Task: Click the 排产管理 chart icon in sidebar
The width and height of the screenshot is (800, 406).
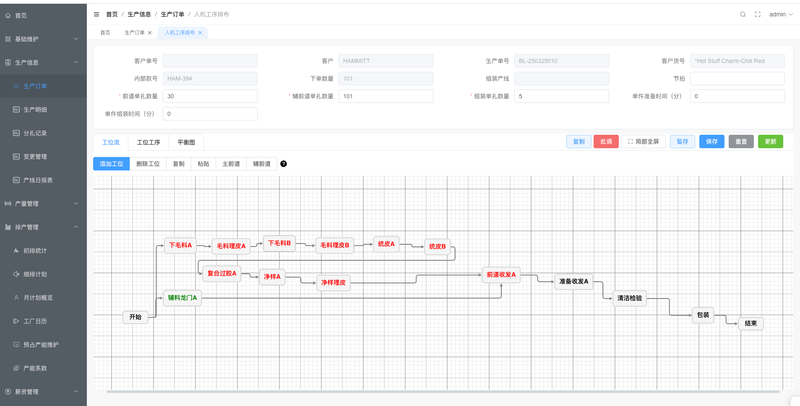Action: pos(8,227)
